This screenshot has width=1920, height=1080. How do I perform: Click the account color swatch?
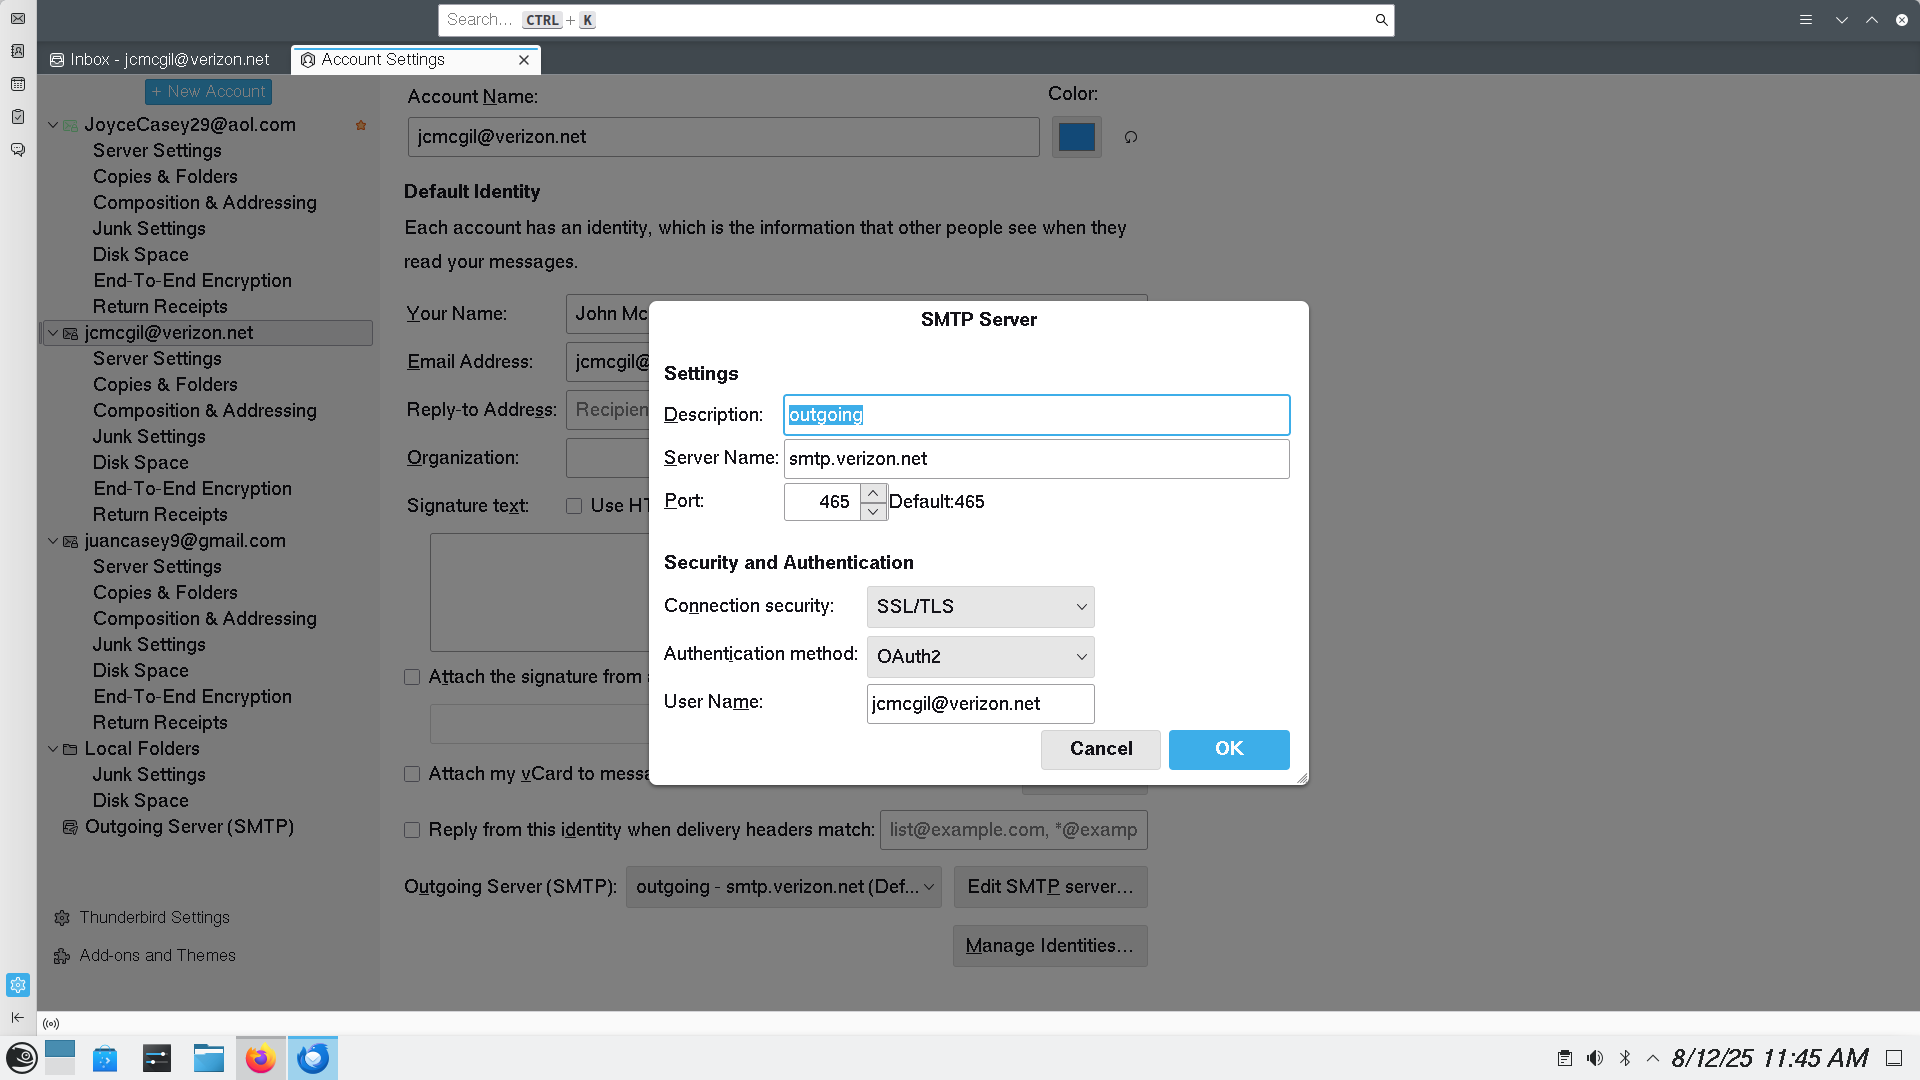tap(1076, 137)
